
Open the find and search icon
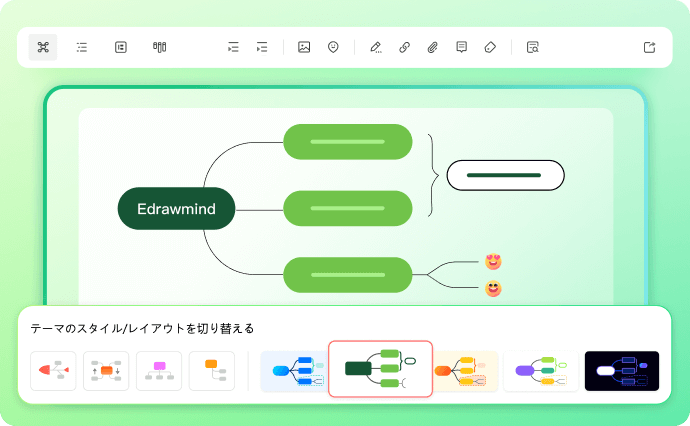coord(532,47)
